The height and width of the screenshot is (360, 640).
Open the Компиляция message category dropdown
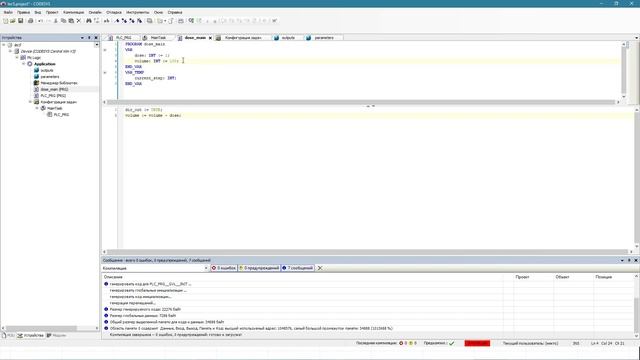206,268
